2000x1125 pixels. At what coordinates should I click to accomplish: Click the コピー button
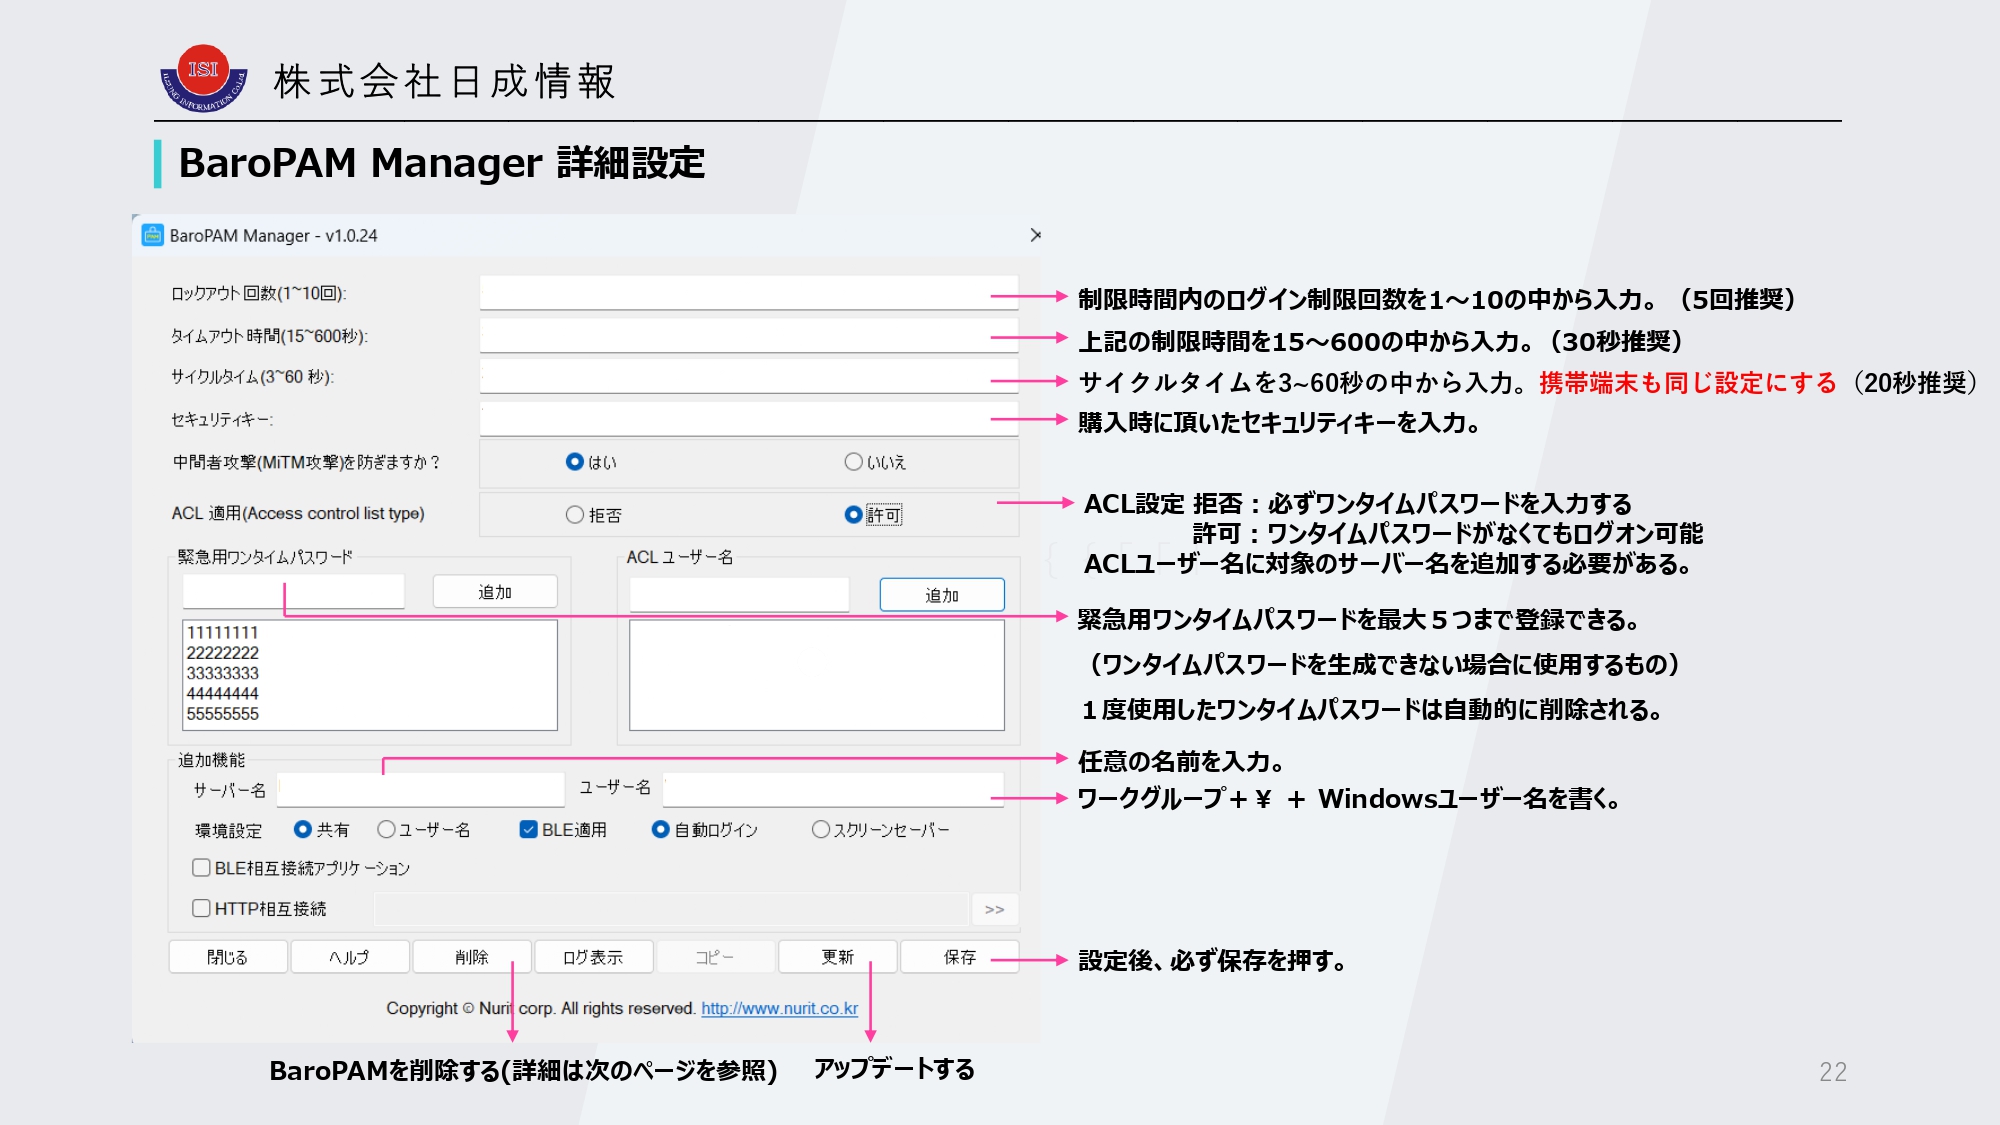[x=715, y=957]
